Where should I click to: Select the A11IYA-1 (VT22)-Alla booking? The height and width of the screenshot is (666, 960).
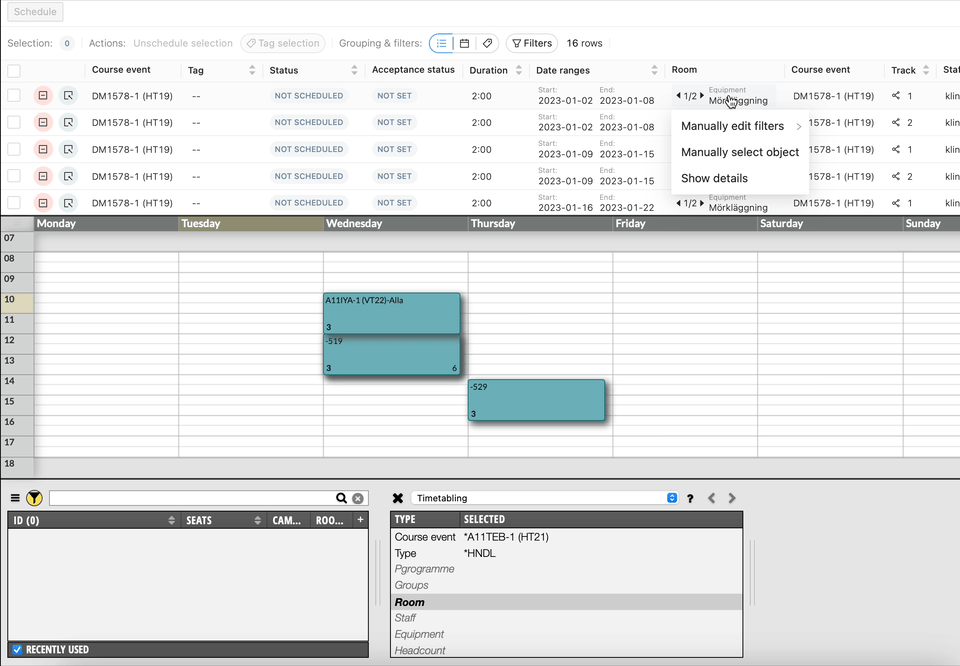click(x=392, y=313)
